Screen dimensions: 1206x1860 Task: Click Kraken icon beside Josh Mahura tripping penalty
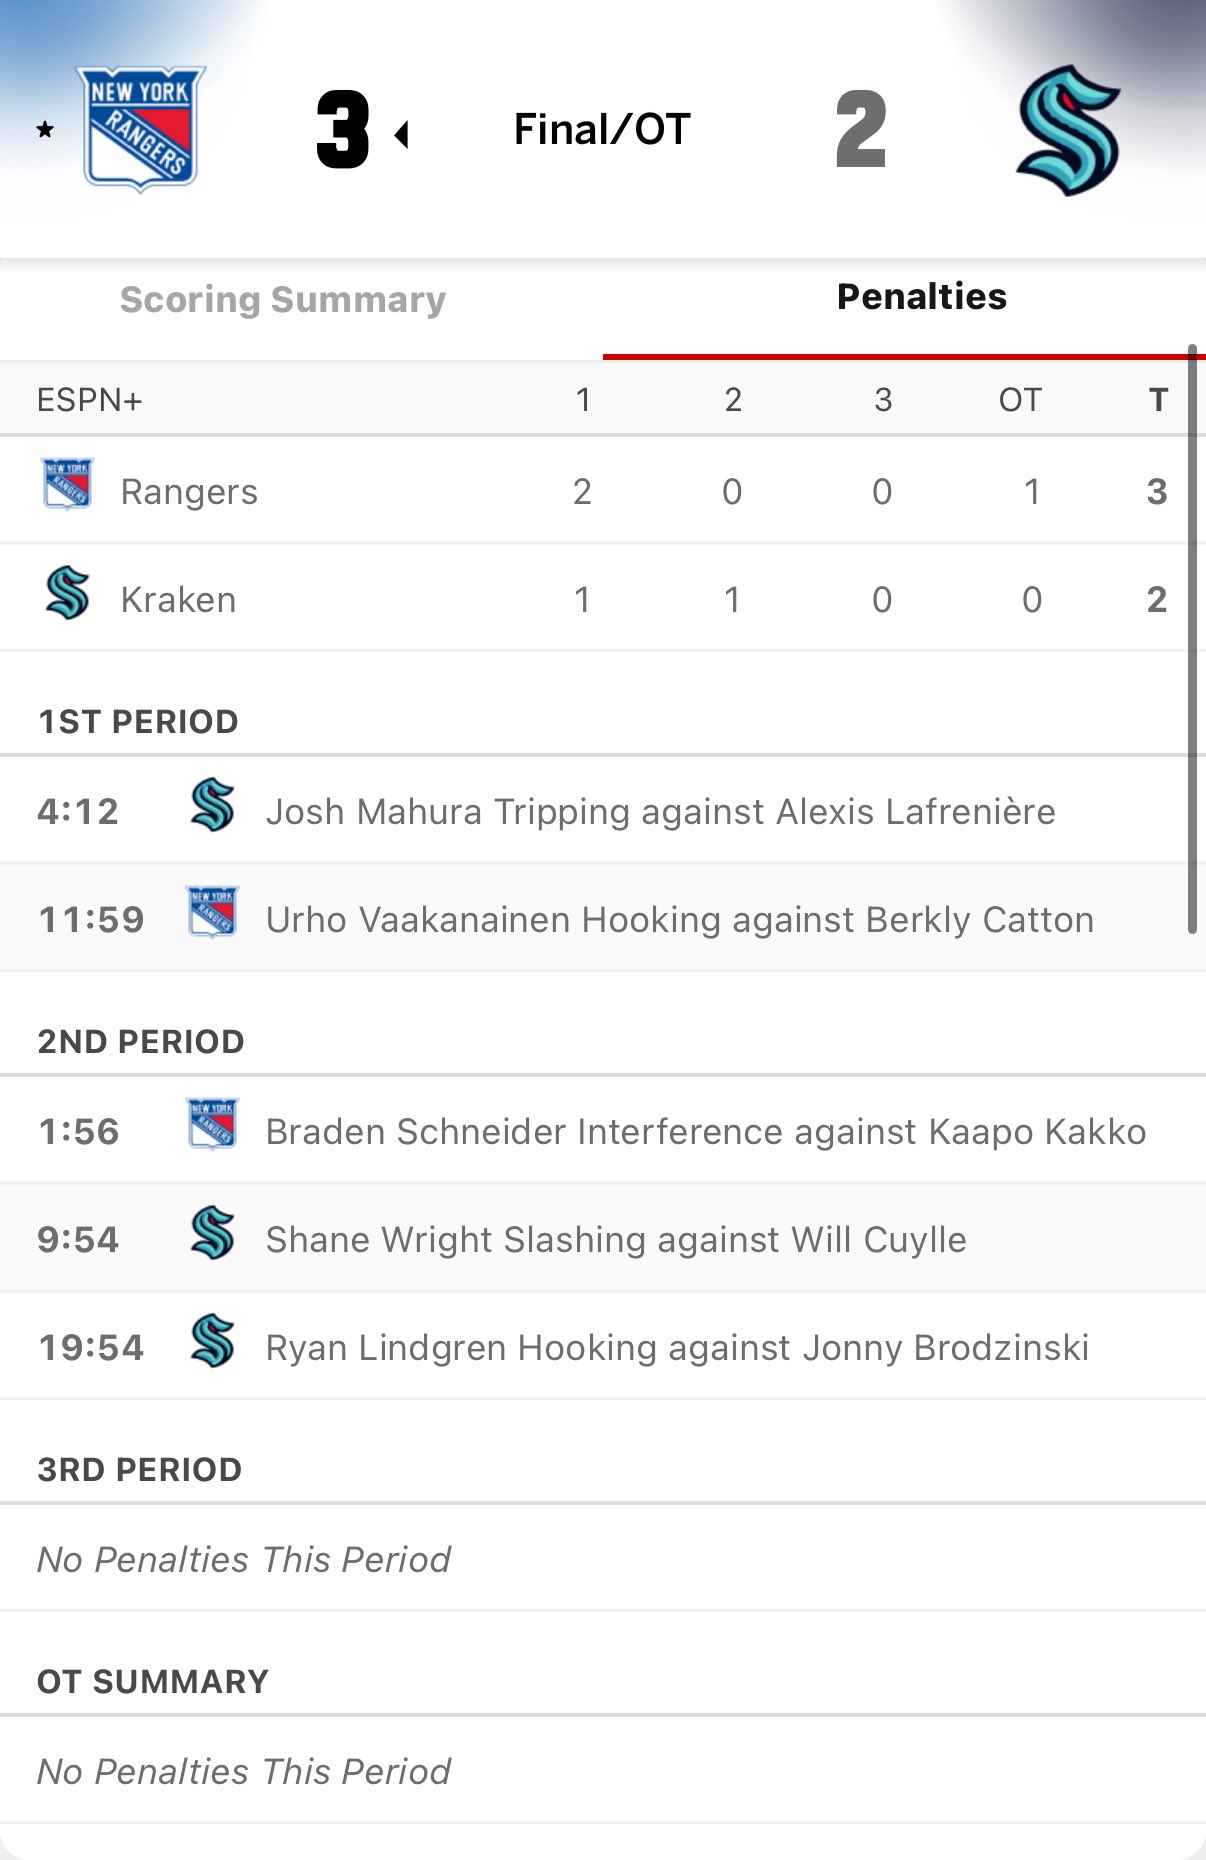pyautogui.click(x=212, y=806)
